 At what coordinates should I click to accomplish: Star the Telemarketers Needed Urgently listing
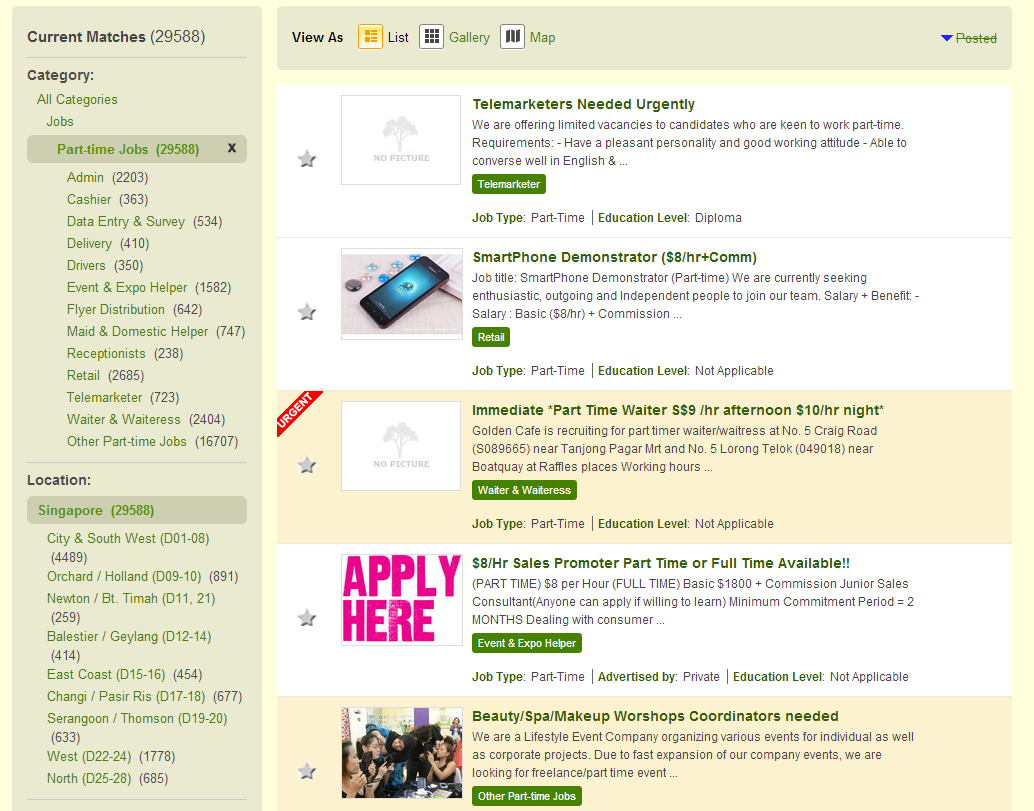(x=307, y=159)
